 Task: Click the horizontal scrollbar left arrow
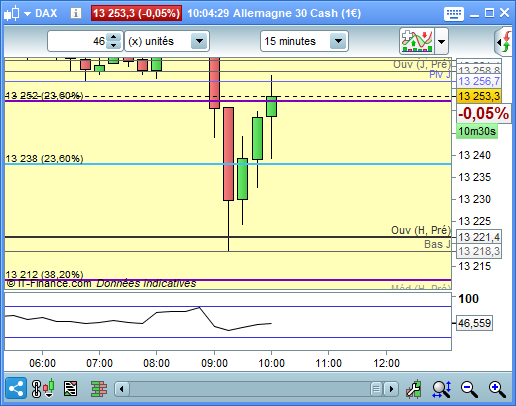tap(122, 389)
